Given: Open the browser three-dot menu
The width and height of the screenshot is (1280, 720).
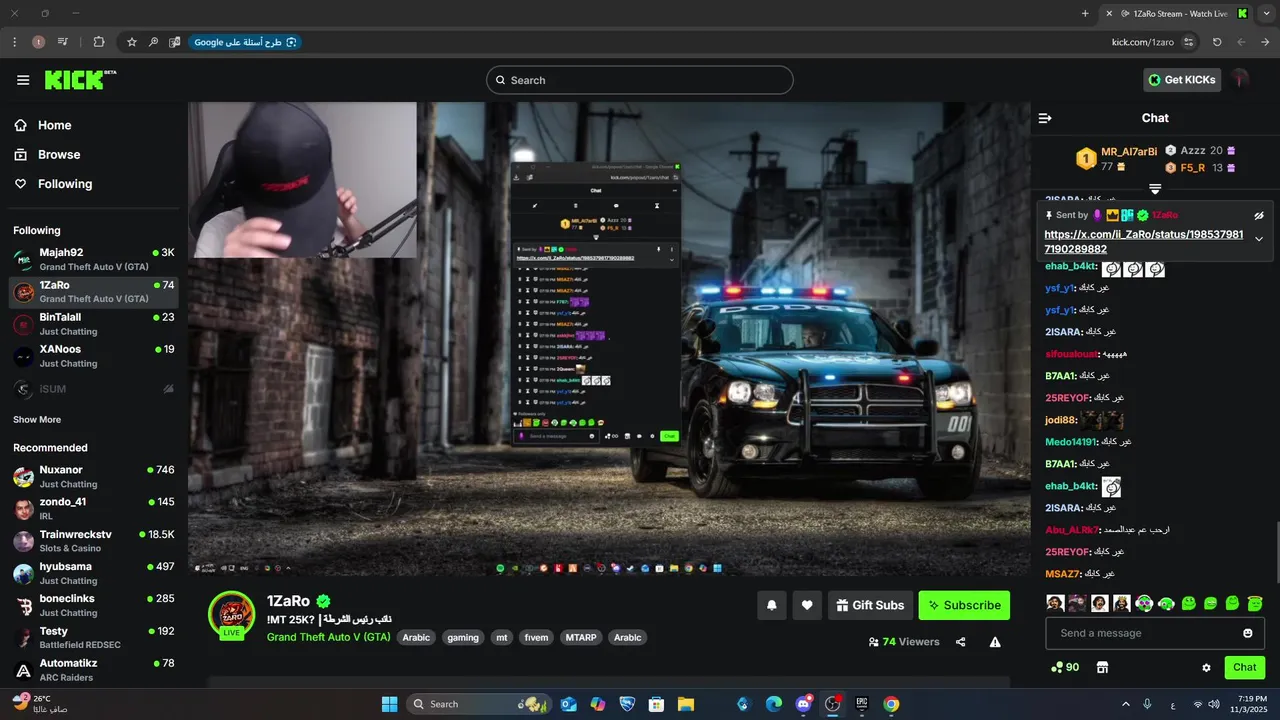Looking at the screenshot, I should [x=14, y=42].
